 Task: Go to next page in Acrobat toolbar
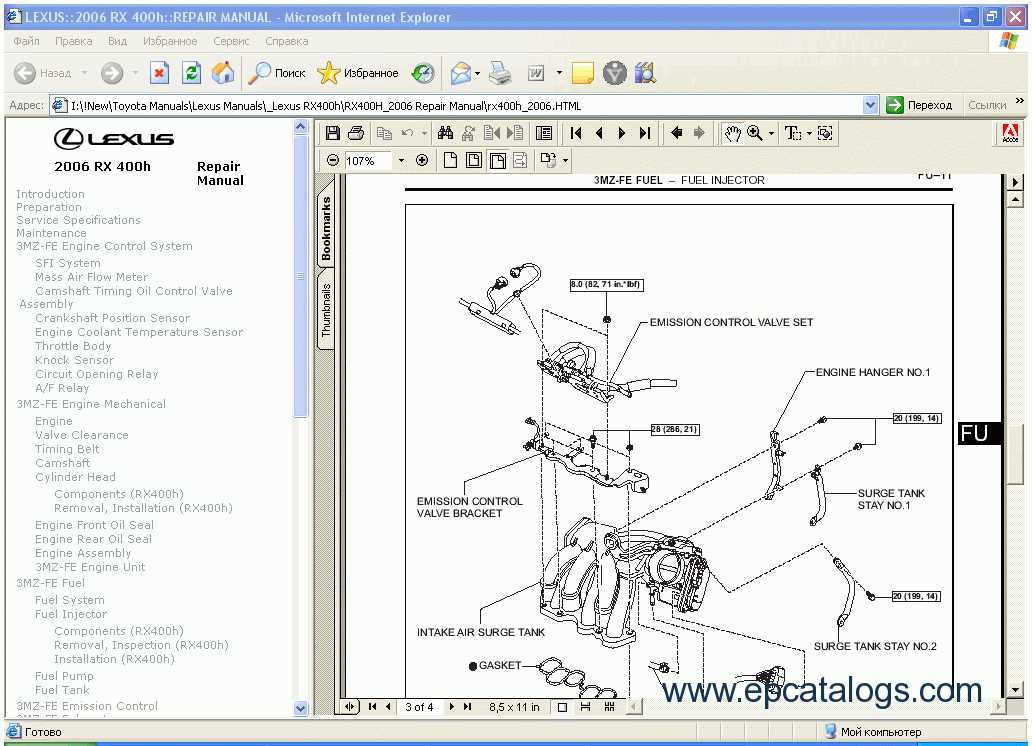coord(622,134)
